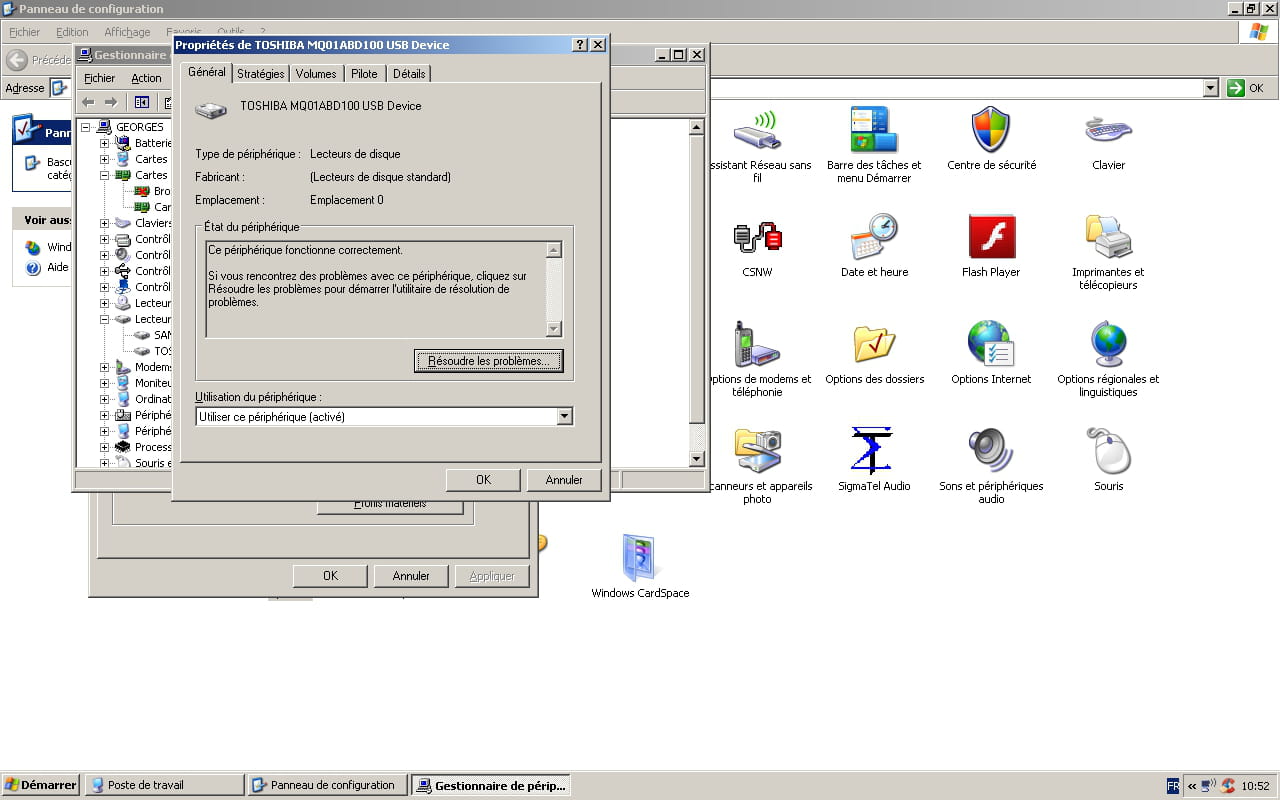Click the CCleaner tray icon
This screenshot has width=1280, height=800.
pyautogui.click(x=1228, y=786)
